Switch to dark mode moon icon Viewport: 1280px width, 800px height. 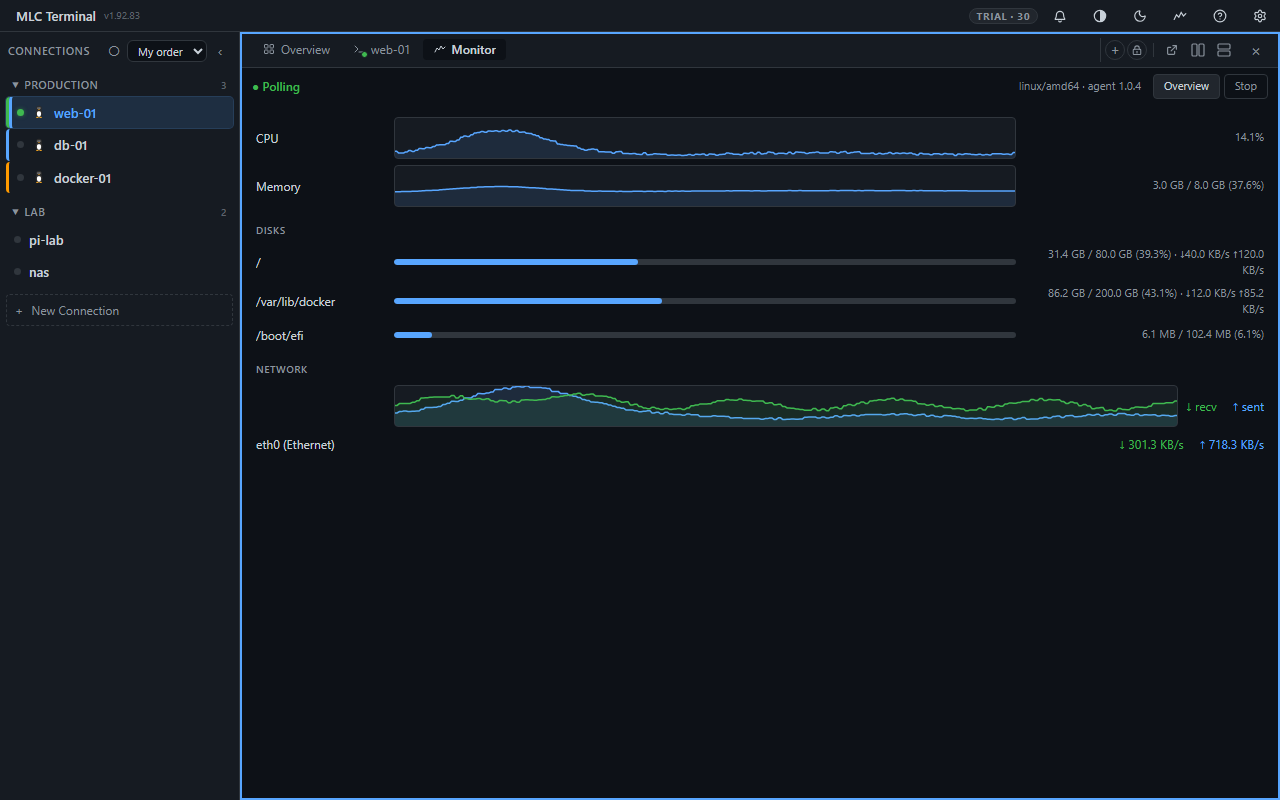pos(1140,16)
